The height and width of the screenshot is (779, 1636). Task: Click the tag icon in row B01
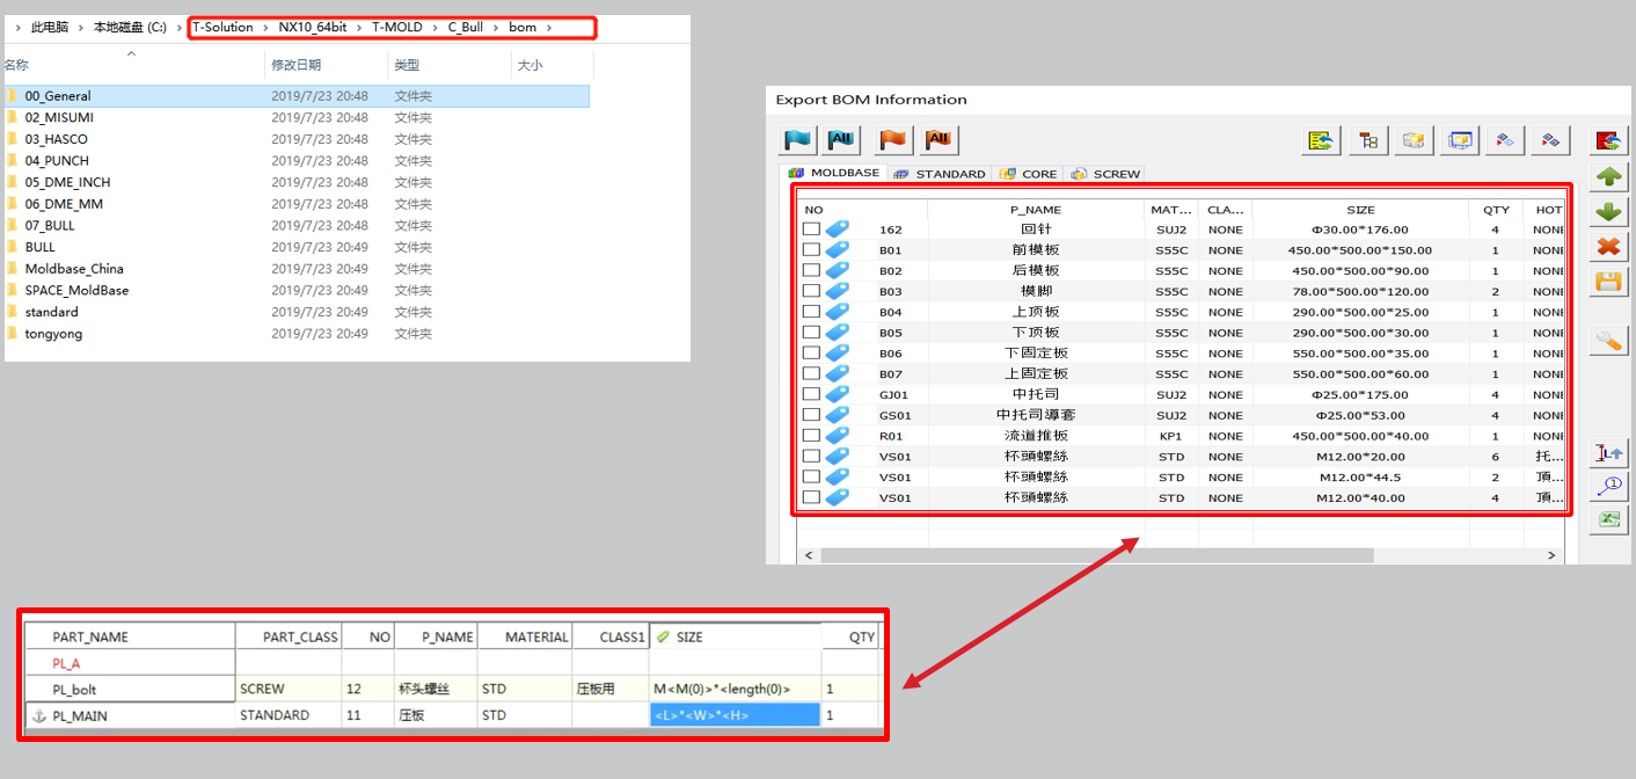[837, 250]
